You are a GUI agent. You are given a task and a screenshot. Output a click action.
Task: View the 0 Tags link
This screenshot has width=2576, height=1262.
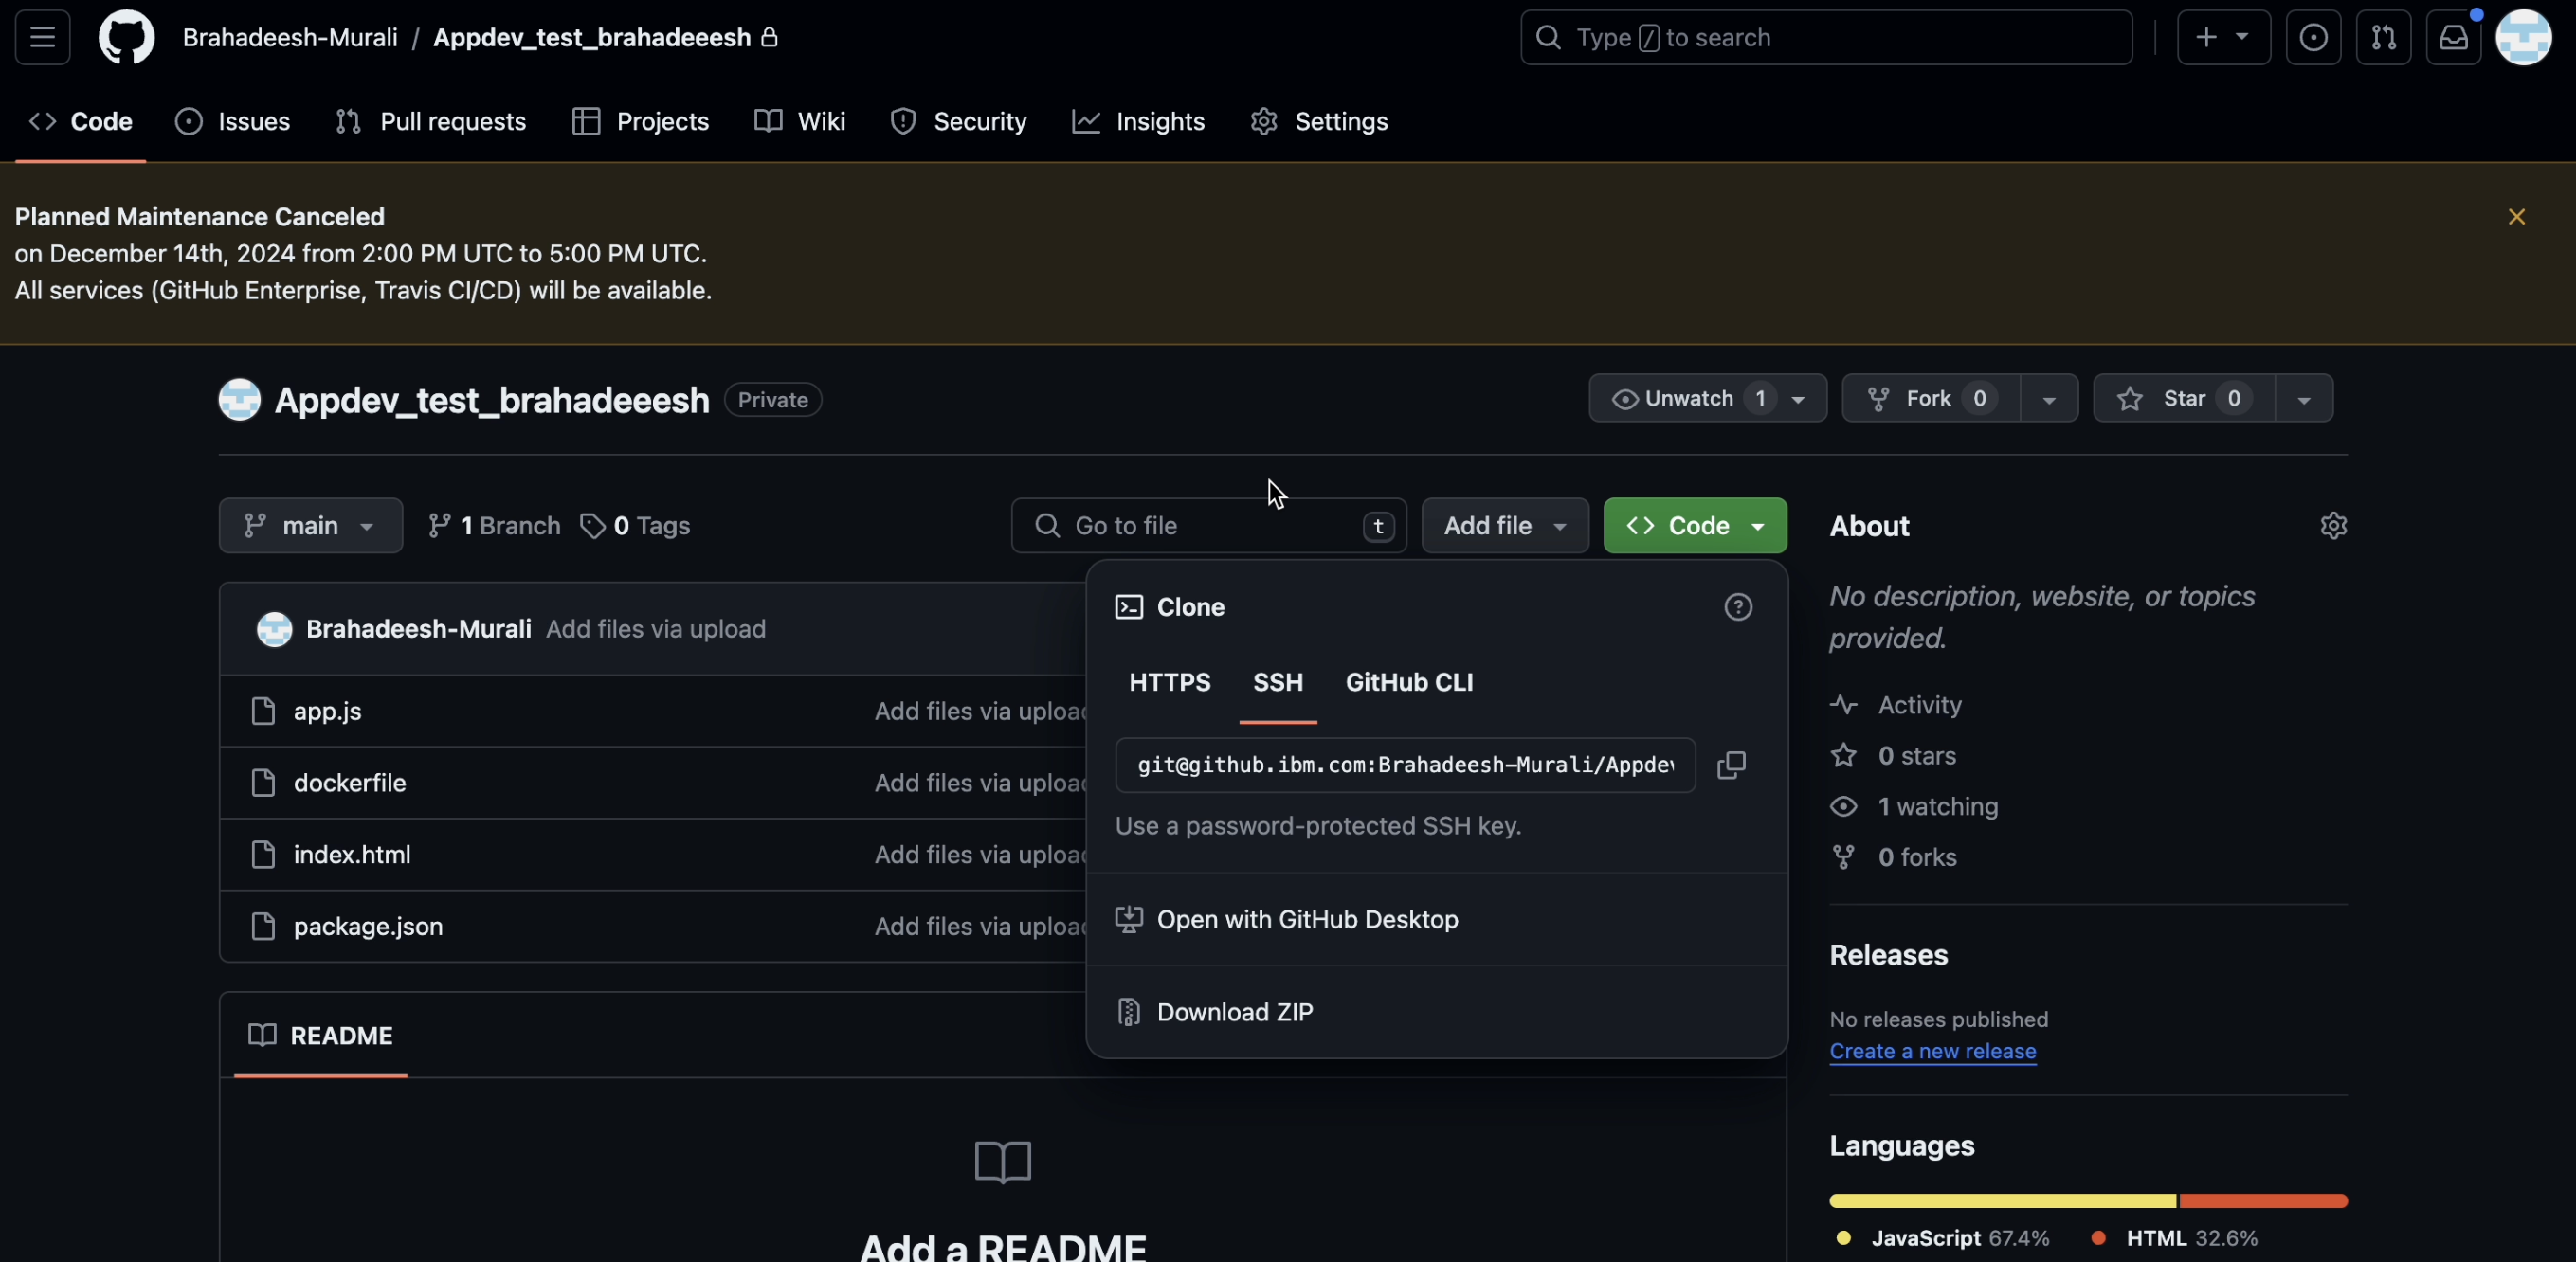635,525
